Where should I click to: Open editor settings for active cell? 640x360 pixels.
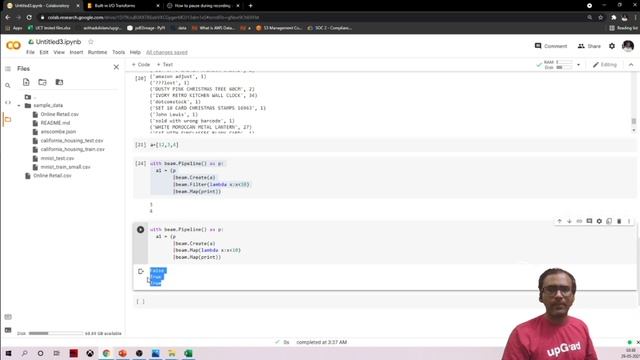click(x=599, y=221)
